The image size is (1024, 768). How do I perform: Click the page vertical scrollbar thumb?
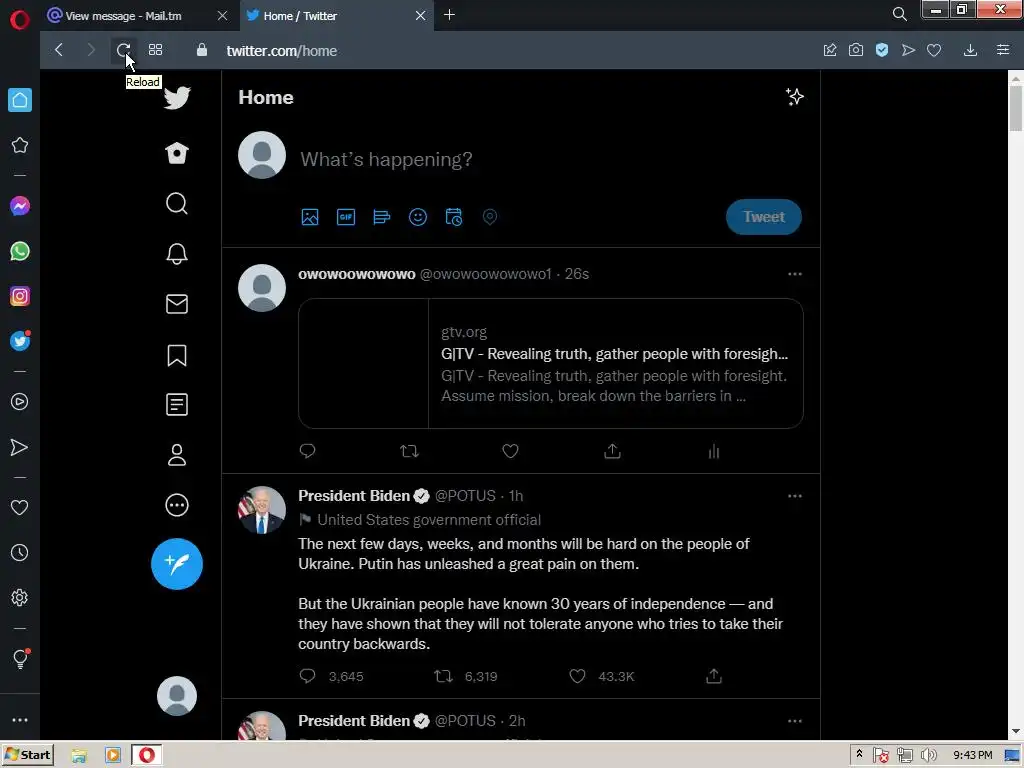click(x=1016, y=107)
